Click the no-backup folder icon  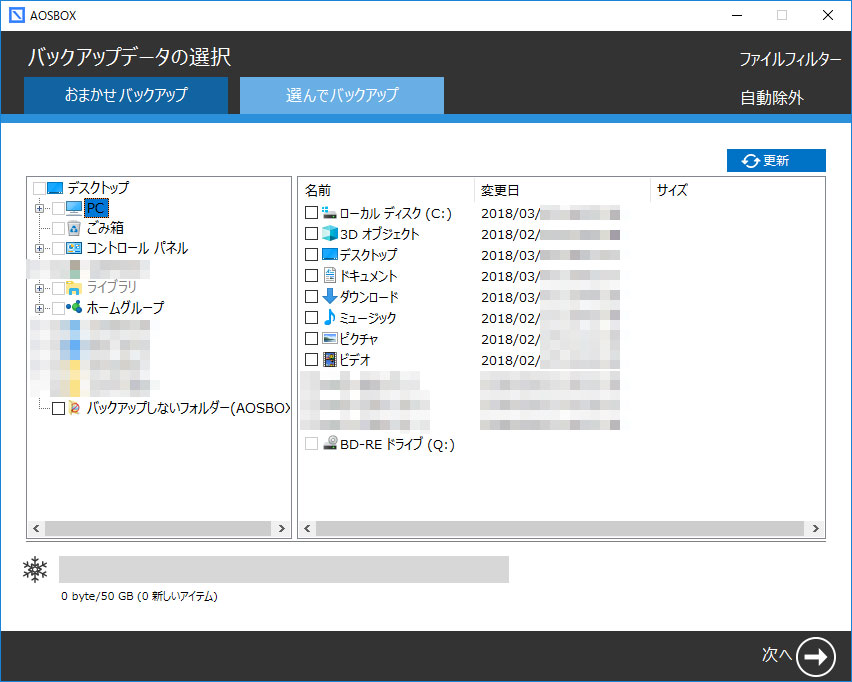coord(75,408)
